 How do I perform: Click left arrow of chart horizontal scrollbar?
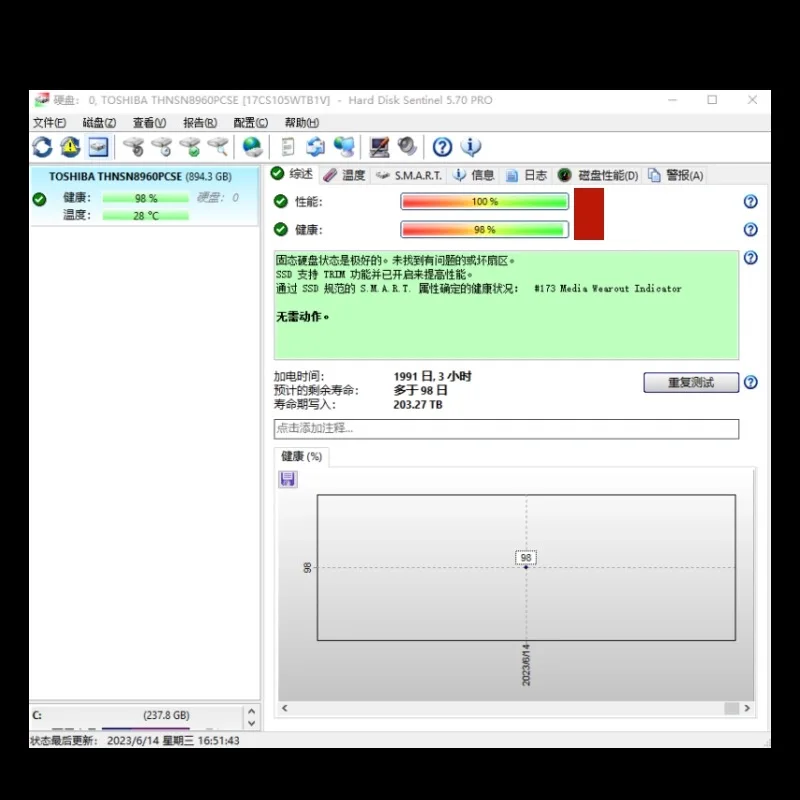[x=285, y=708]
